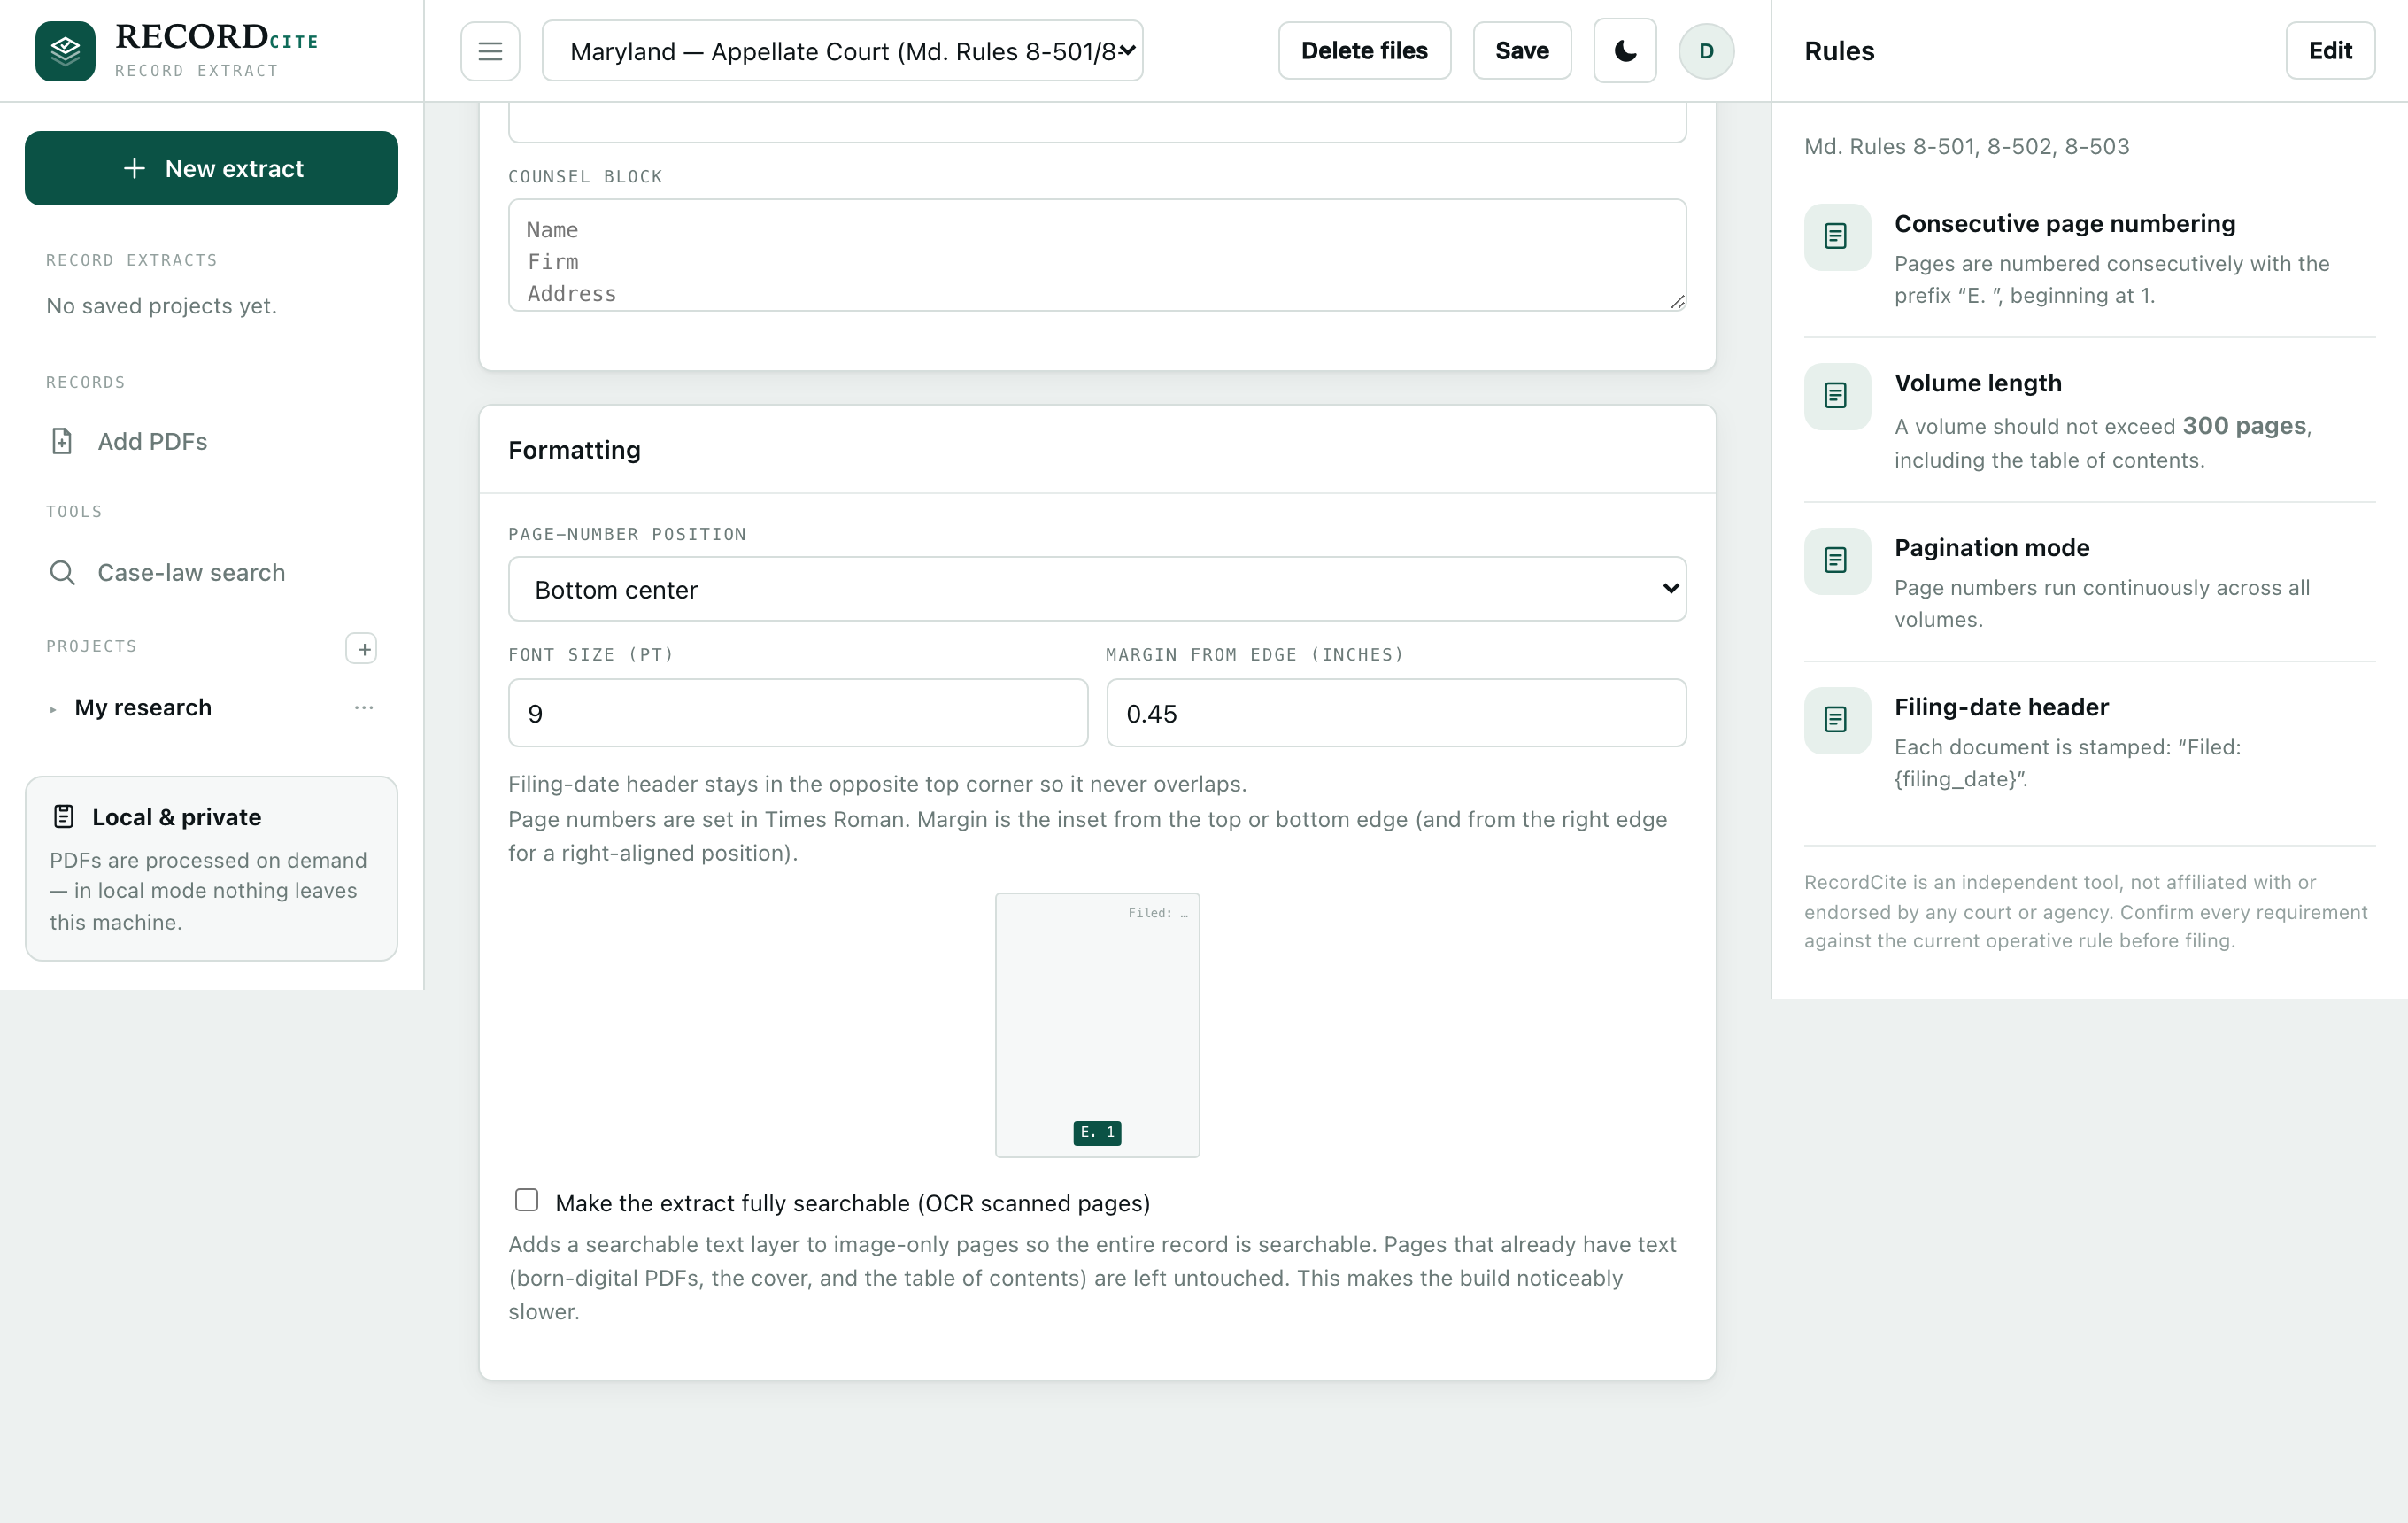This screenshot has height=1523, width=2408.
Task: Open the hamburger sidebar menu
Action: click(x=490, y=51)
